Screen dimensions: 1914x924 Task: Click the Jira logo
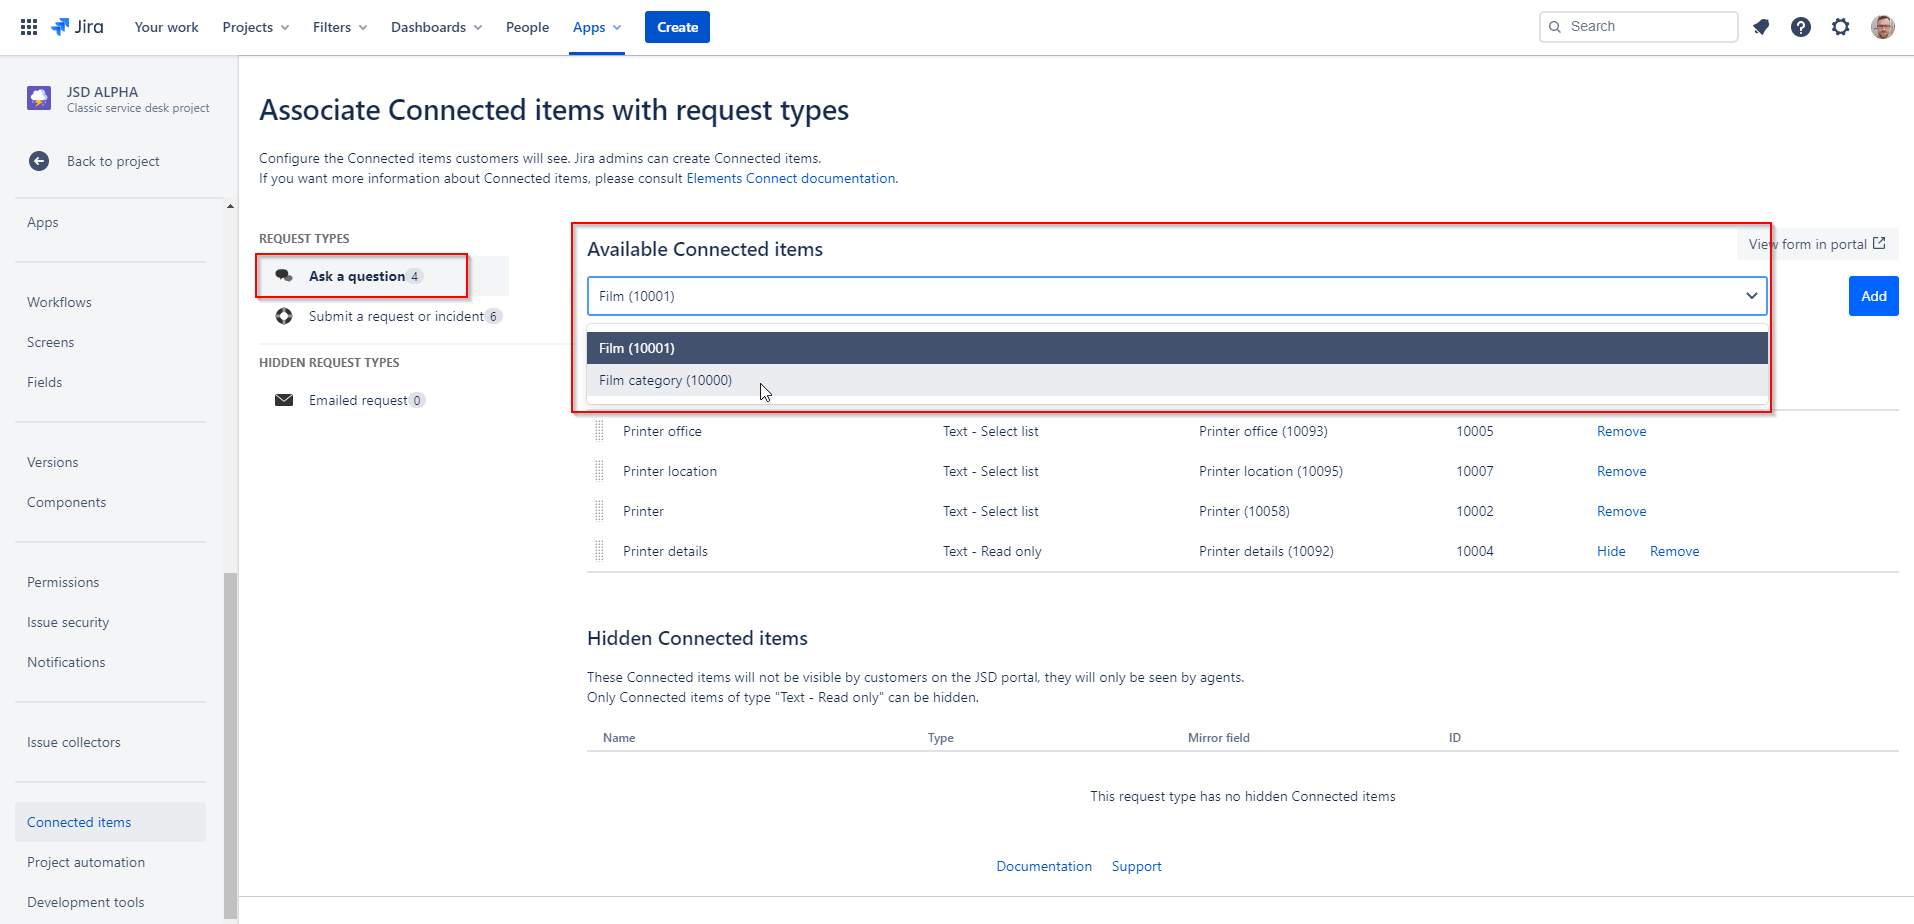78,27
